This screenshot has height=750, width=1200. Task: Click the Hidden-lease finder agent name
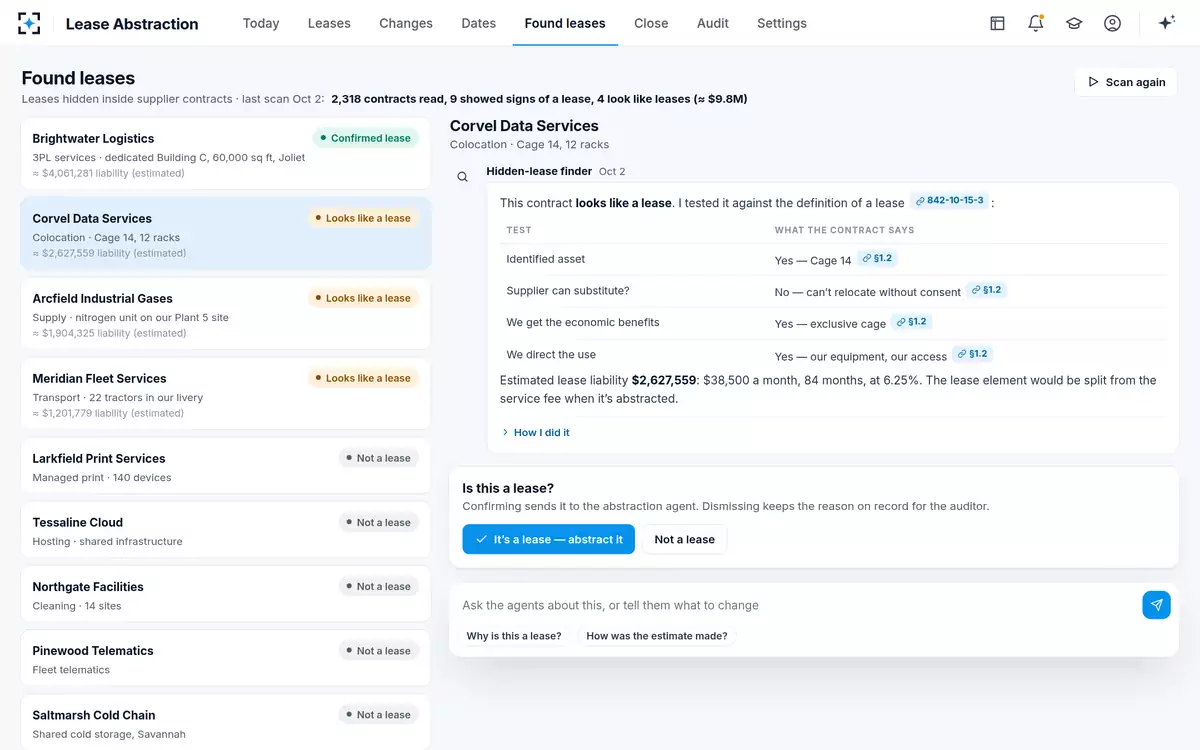[539, 172]
